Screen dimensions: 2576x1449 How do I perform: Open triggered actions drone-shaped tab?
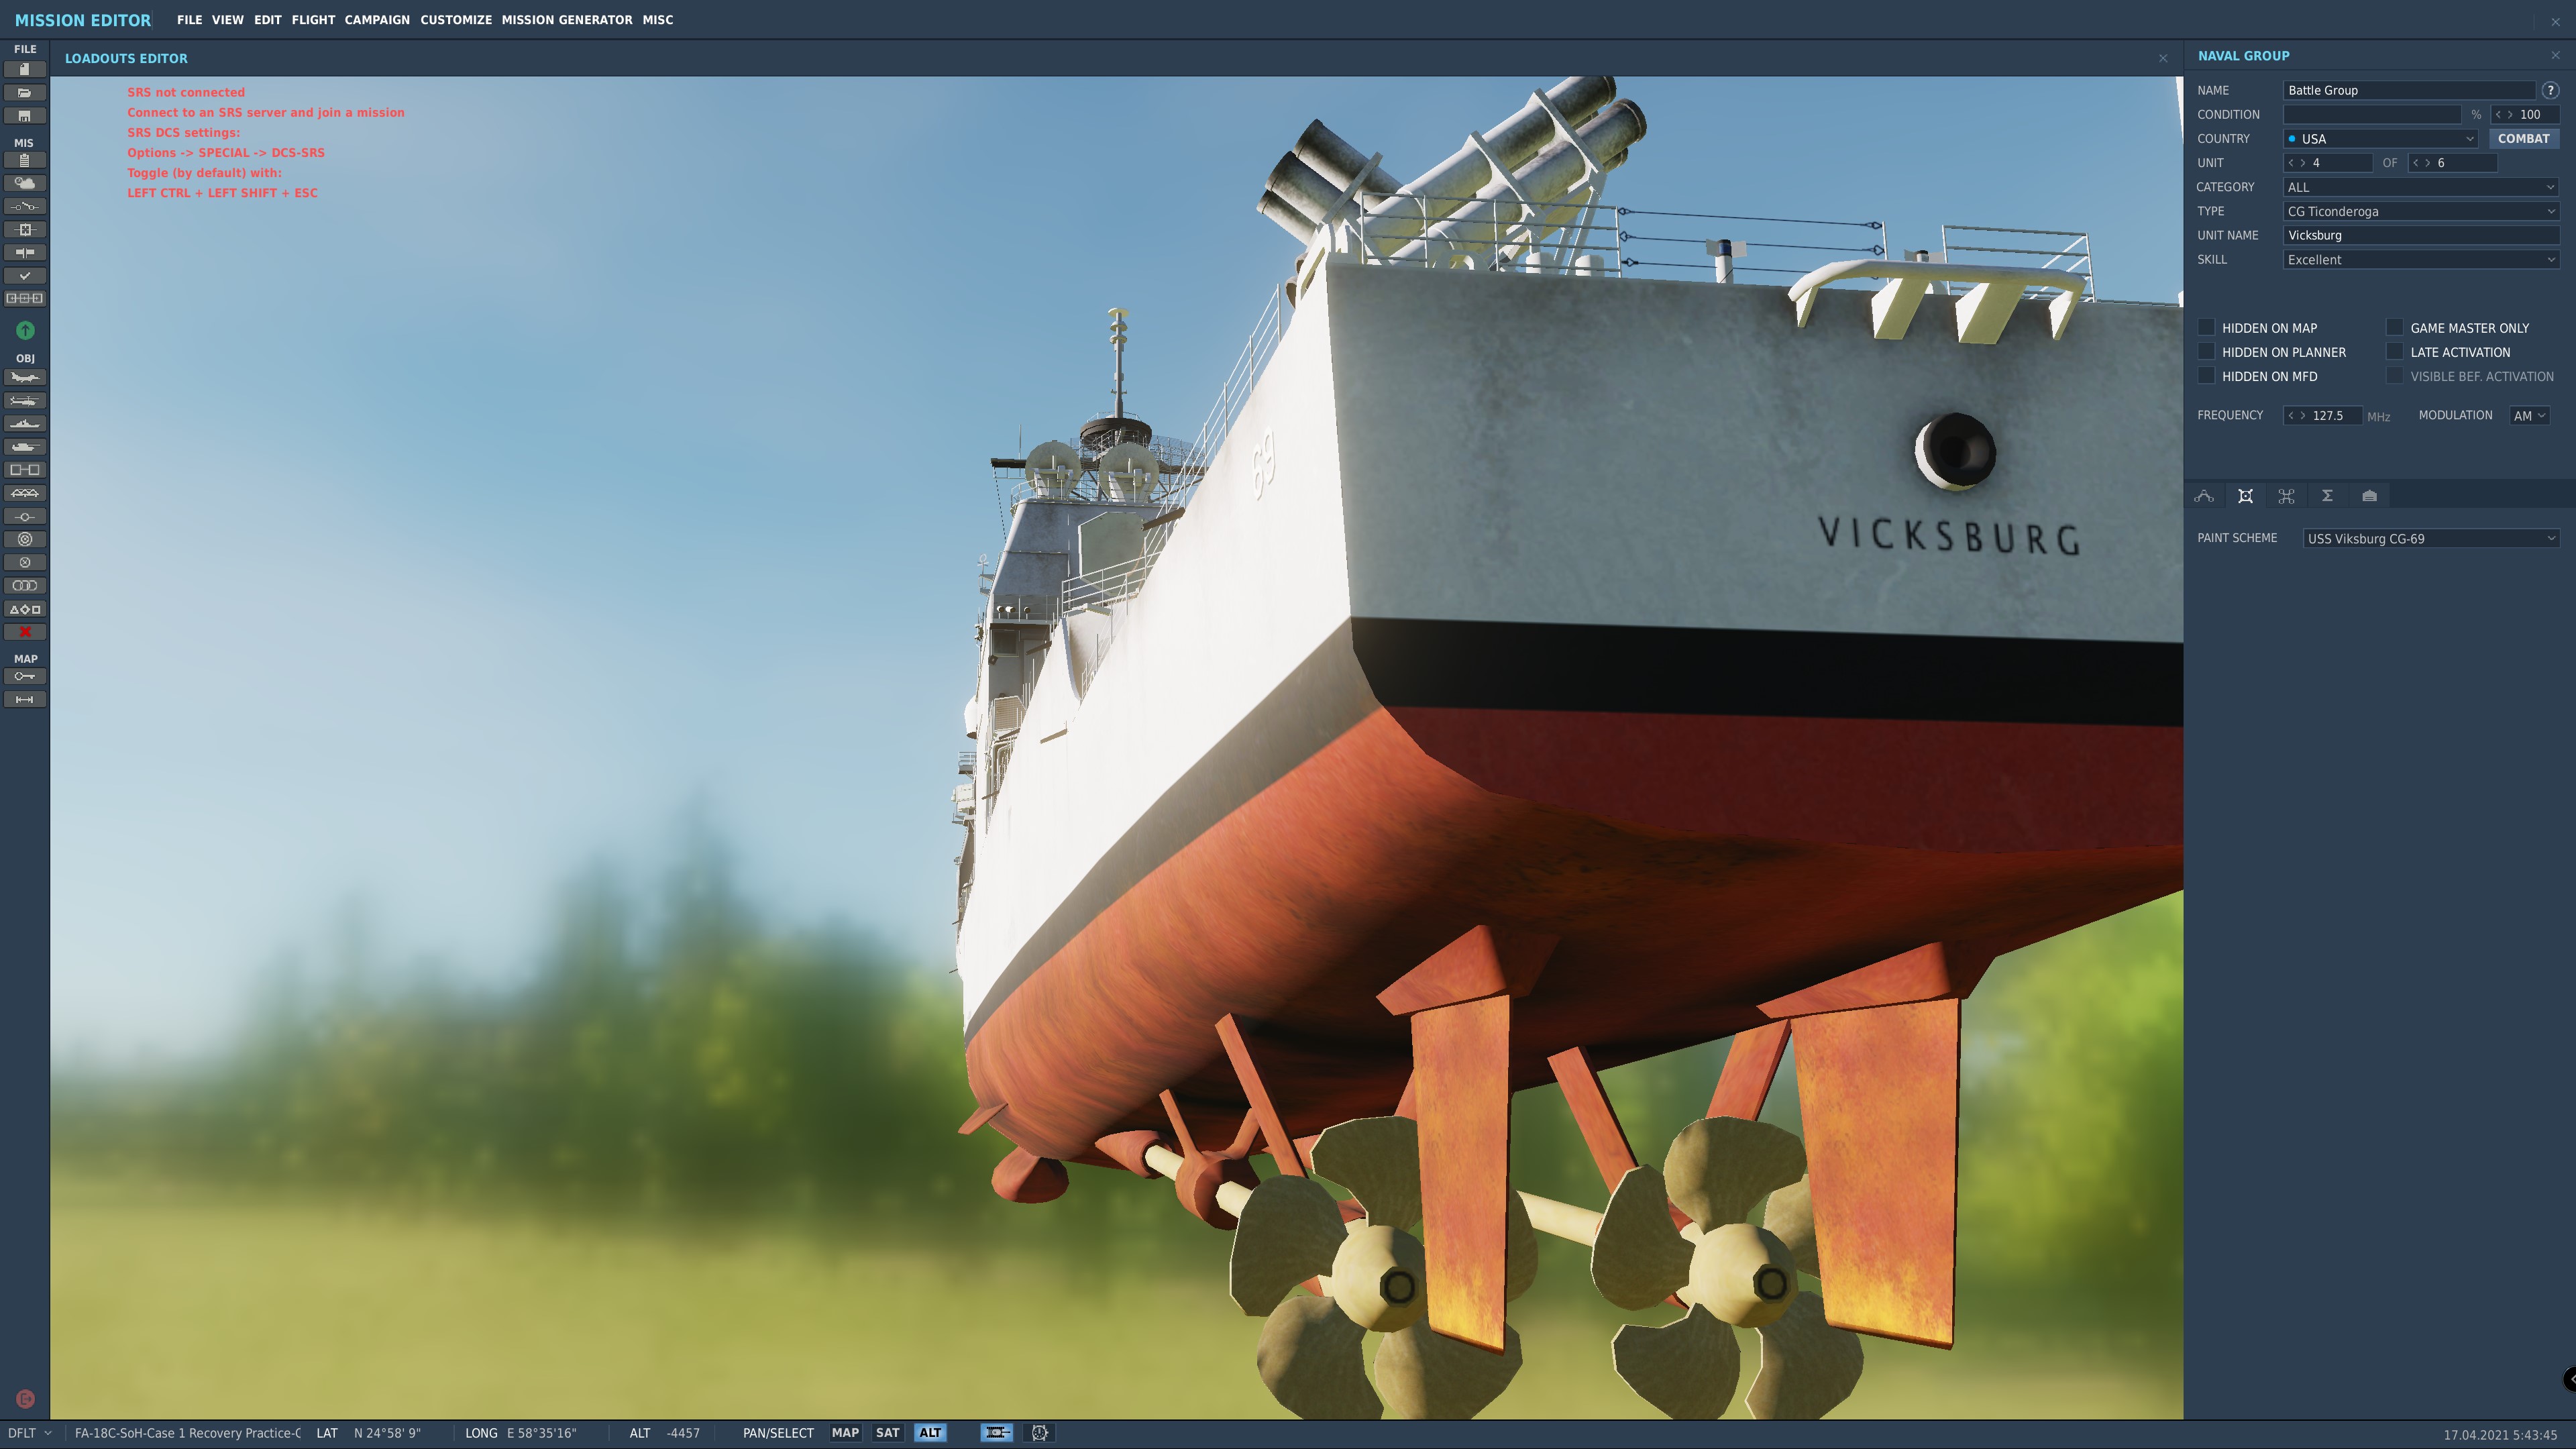[2286, 496]
